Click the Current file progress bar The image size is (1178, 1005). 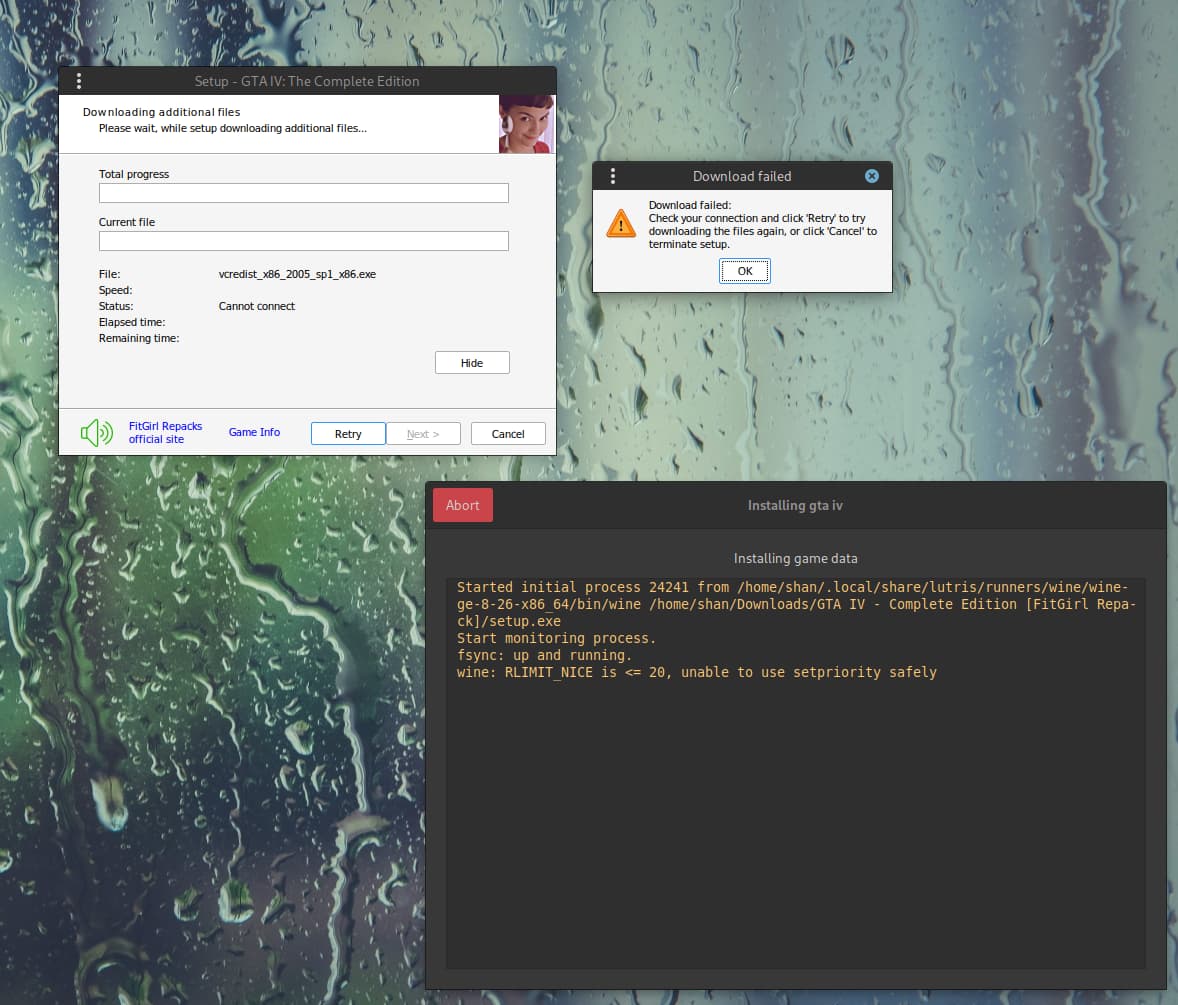(x=304, y=241)
